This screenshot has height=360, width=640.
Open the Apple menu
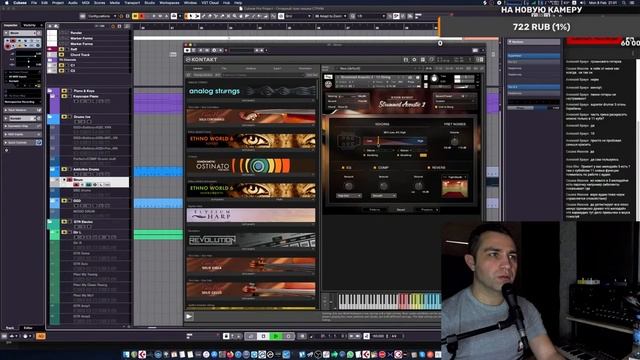pos(7,2)
